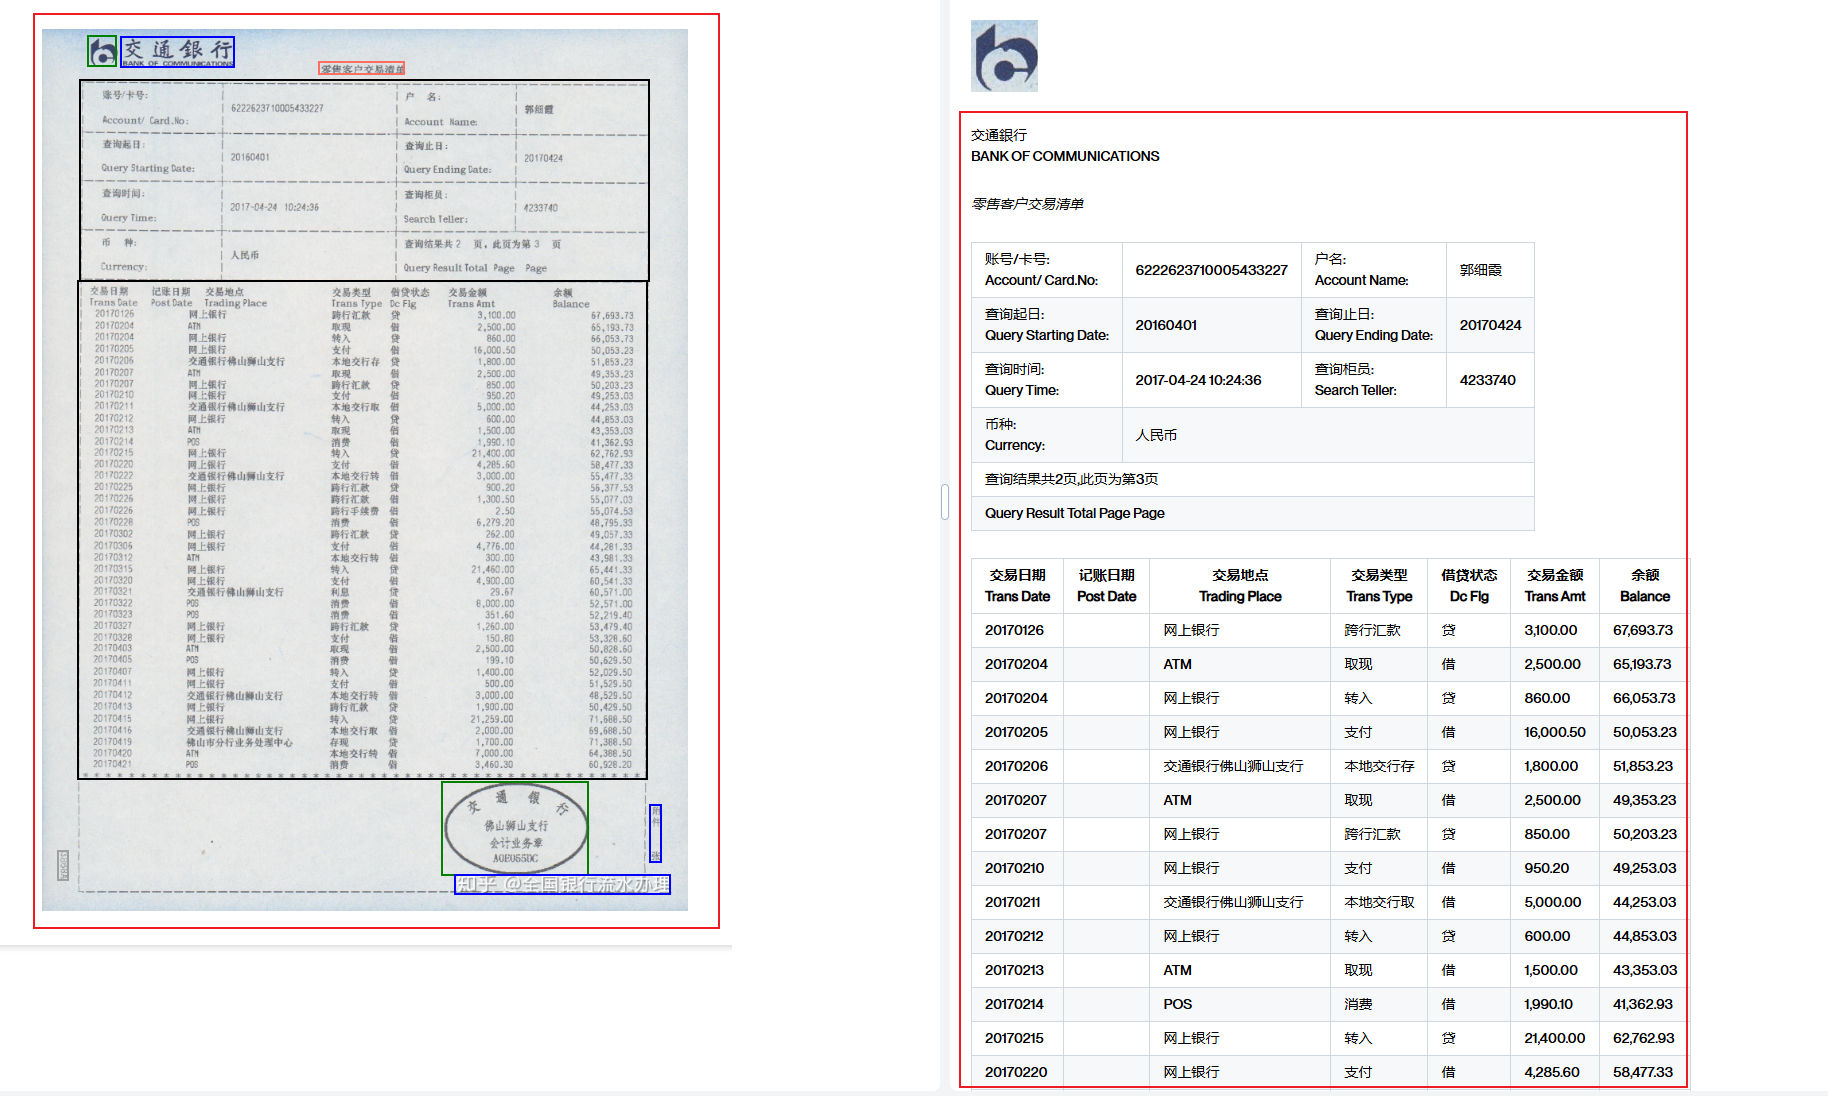Click the pane divider handle between the panels
This screenshot has width=1828, height=1096.
pyautogui.click(x=945, y=502)
